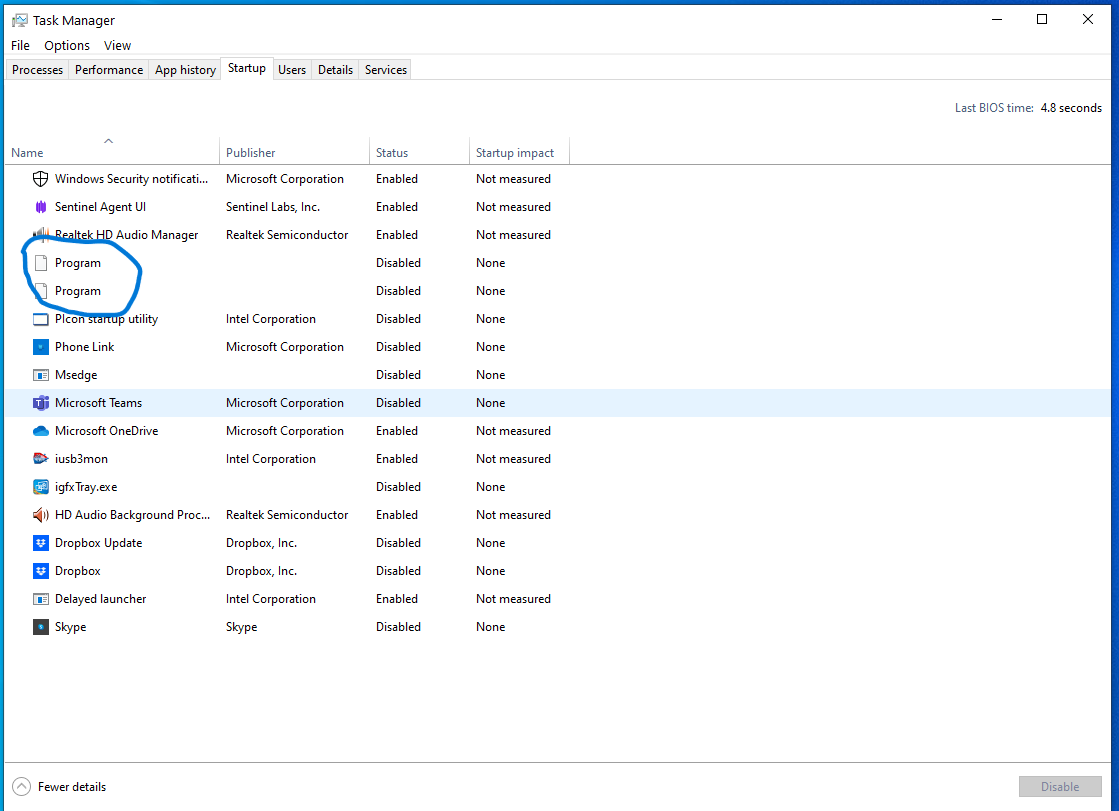The height and width of the screenshot is (811, 1119).
Task: Click Skype publisher cell
Action: [x=241, y=627]
